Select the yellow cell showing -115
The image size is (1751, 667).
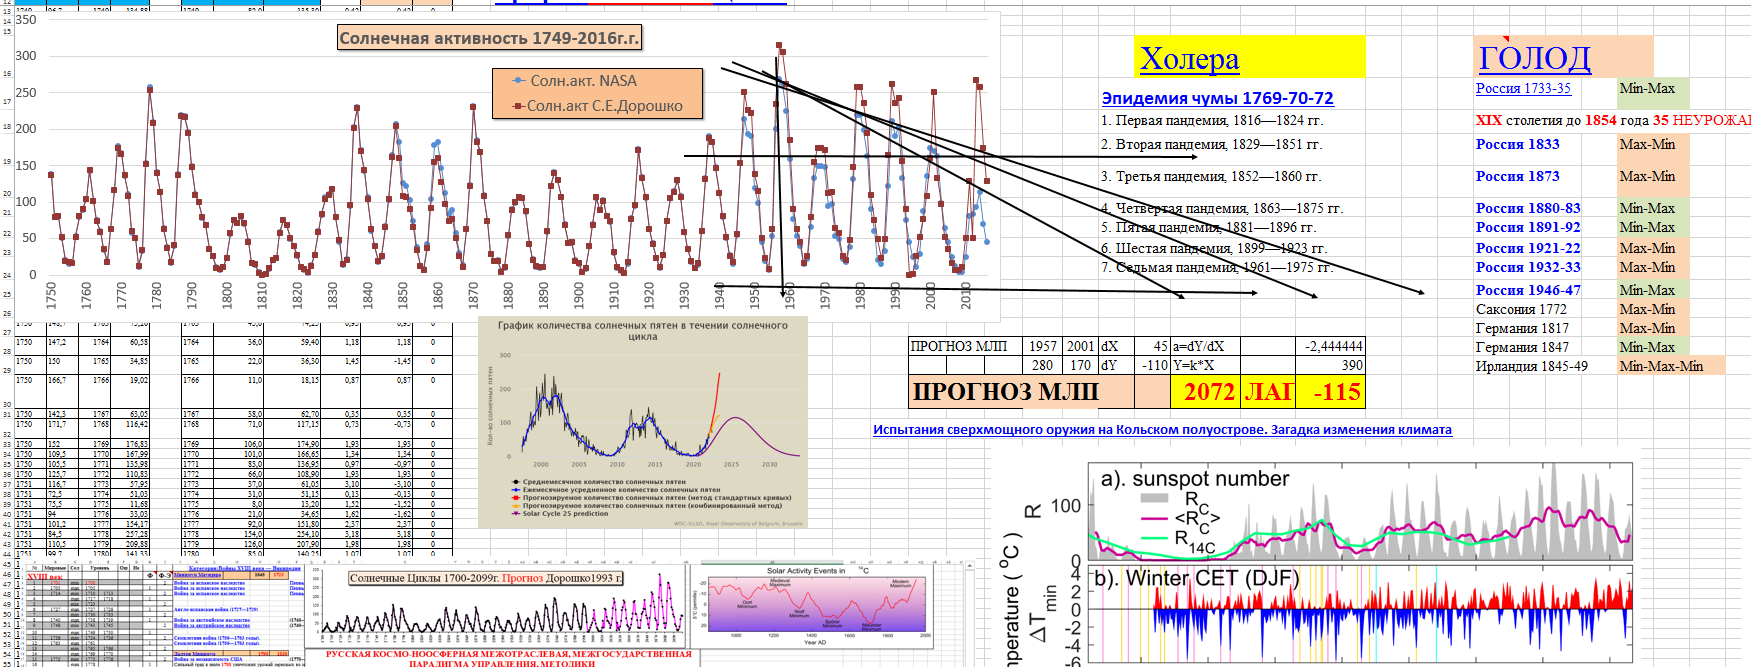[1330, 392]
